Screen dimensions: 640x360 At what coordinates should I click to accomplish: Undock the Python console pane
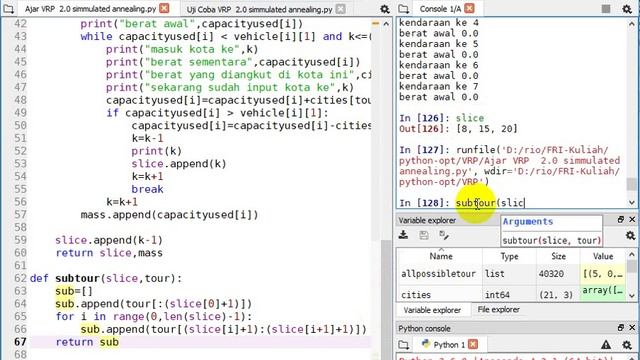[620, 328]
